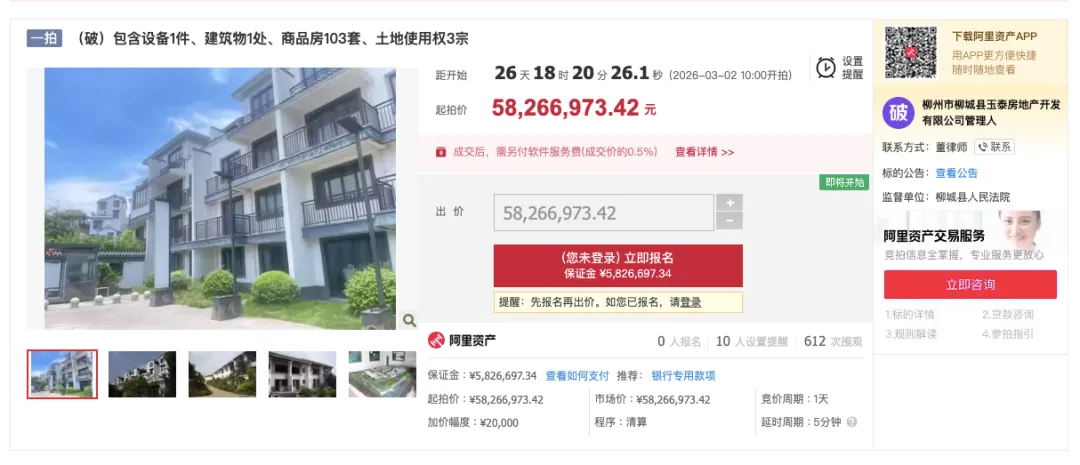The height and width of the screenshot is (465, 1080).
Task: Click the QR code for APP download
Action: pyautogui.click(x=911, y=52)
